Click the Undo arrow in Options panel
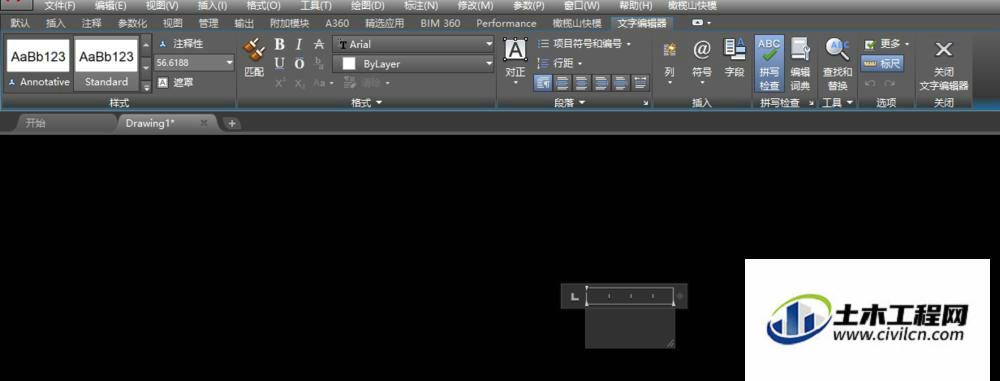Screen dimensions: 1000x381 tap(871, 84)
